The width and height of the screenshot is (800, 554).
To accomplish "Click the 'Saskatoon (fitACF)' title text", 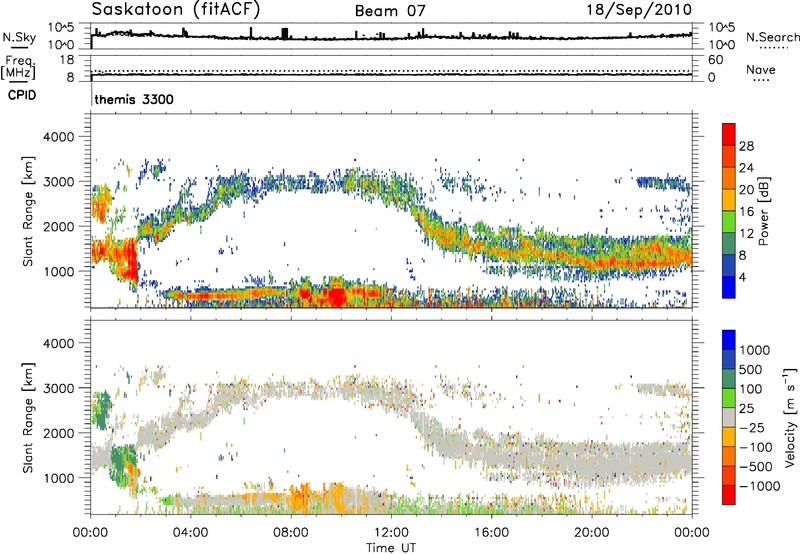I will 176,10.
